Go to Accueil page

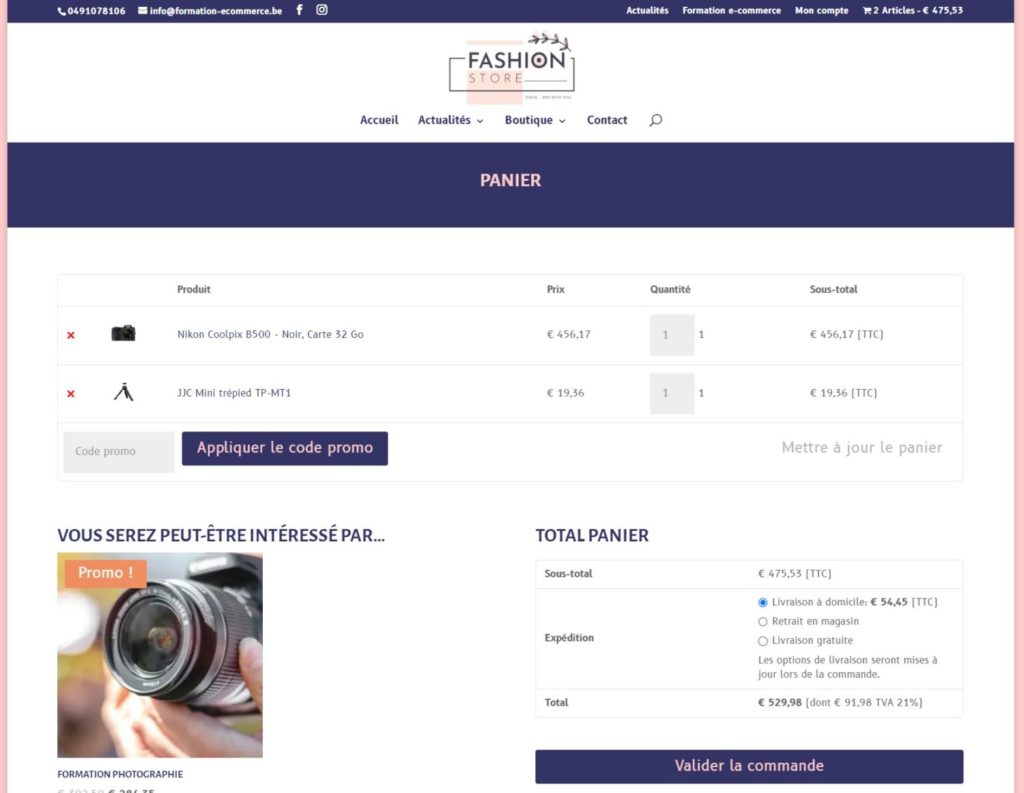[x=379, y=120]
